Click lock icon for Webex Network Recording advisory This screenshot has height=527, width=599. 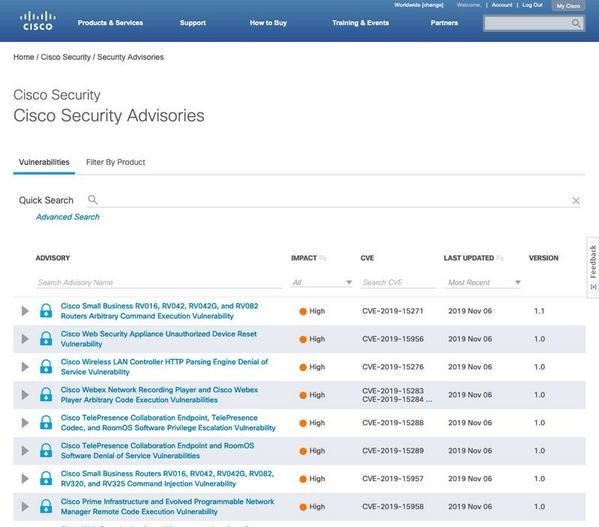[46, 394]
